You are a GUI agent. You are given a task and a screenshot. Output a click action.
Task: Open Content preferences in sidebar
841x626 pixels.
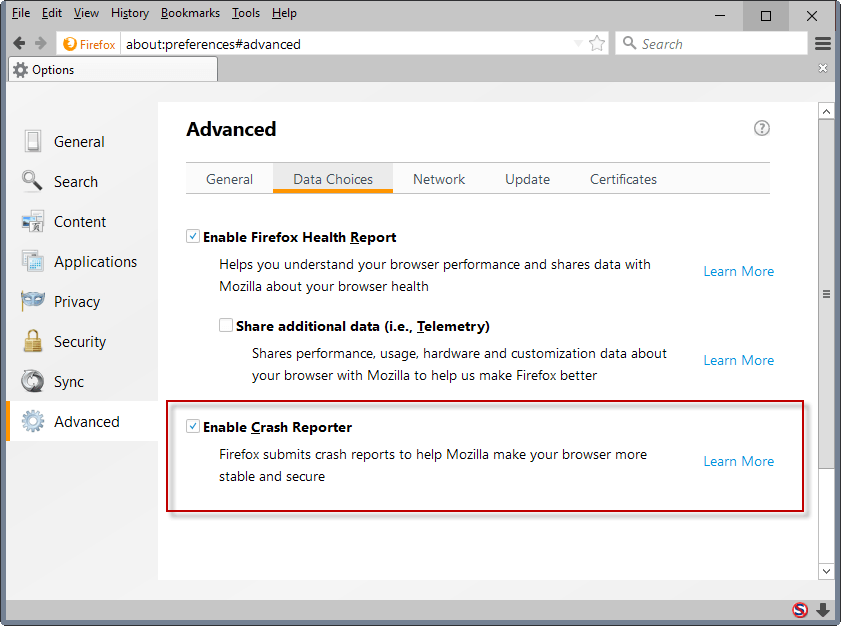[83, 222]
